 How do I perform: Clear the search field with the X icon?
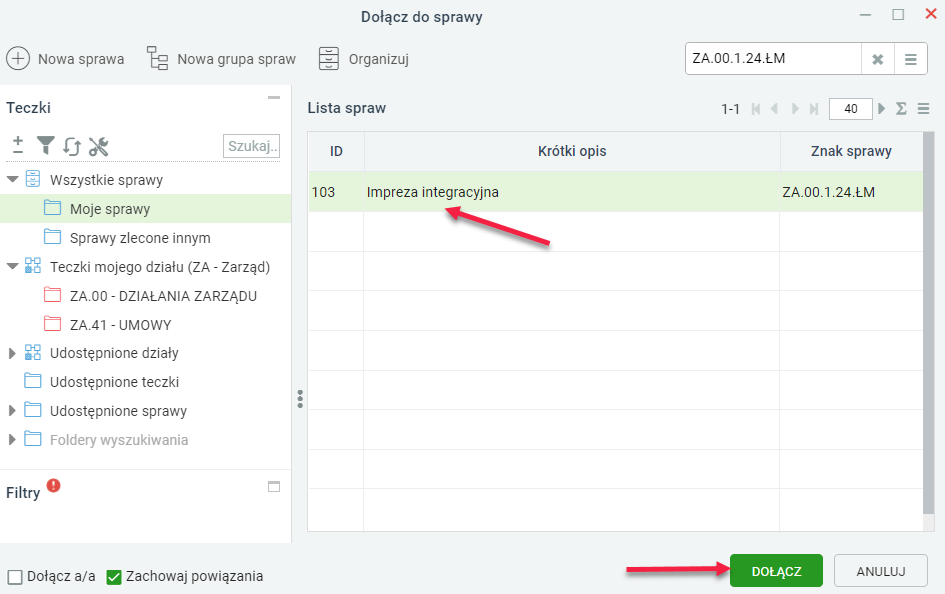point(878,59)
